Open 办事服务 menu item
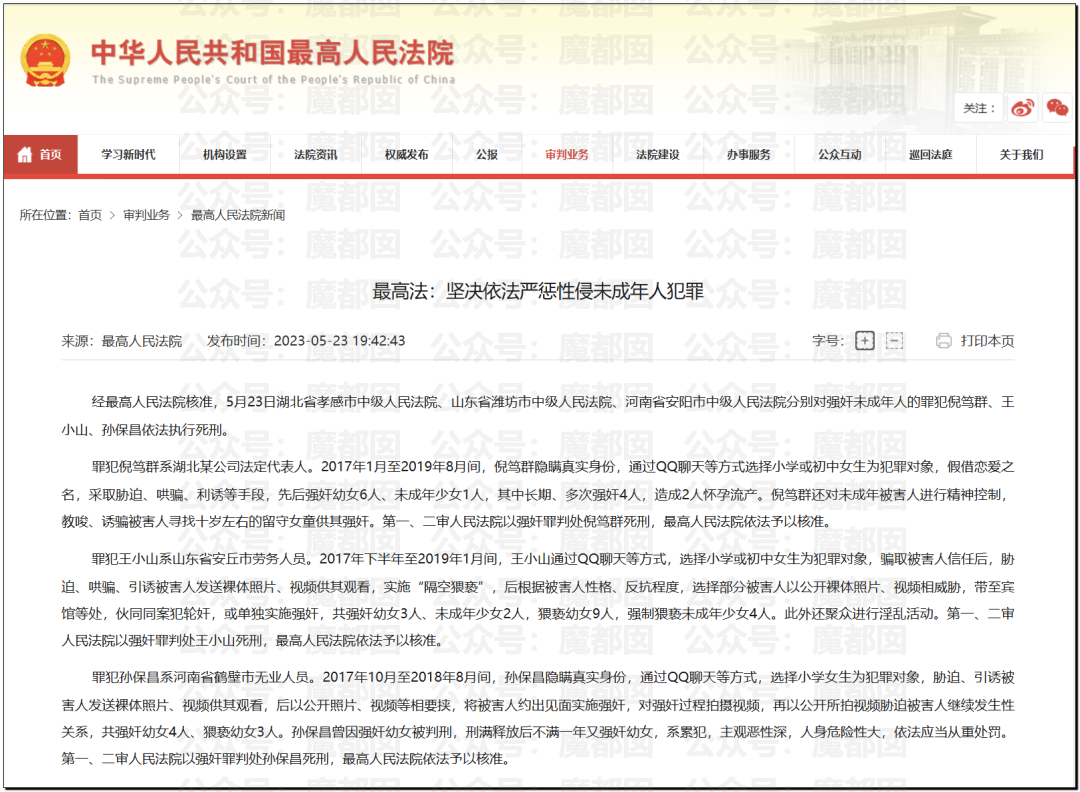This screenshot has width=1080, height=792. point(749,155)
